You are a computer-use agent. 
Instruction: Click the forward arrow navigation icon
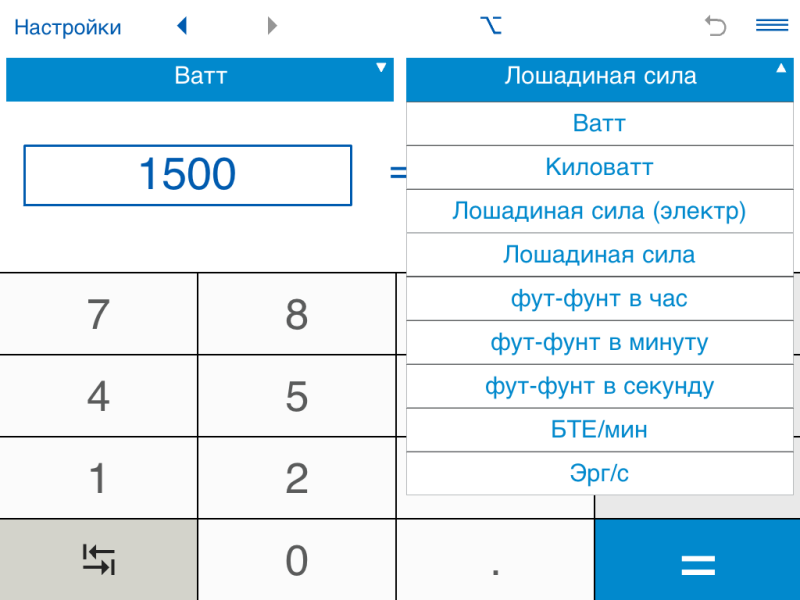click(x=272, y=26)
